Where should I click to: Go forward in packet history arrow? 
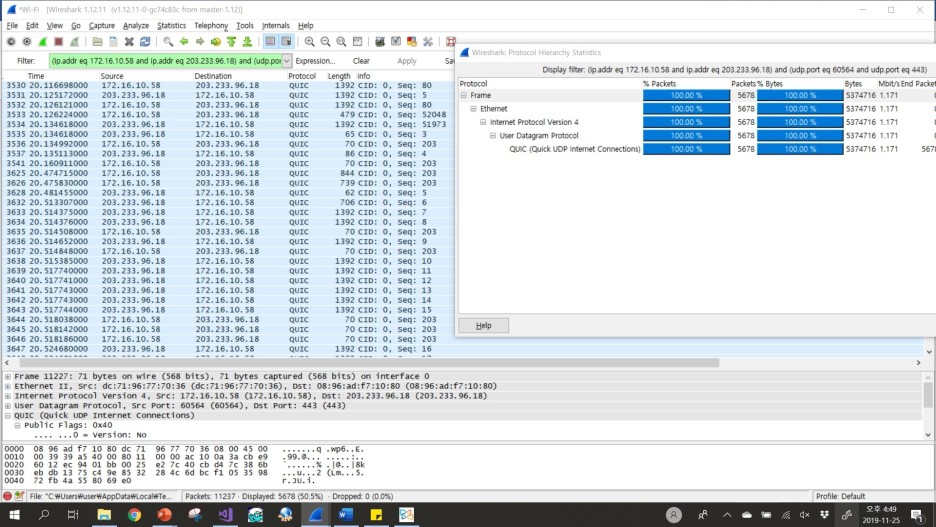click(200, 41)
